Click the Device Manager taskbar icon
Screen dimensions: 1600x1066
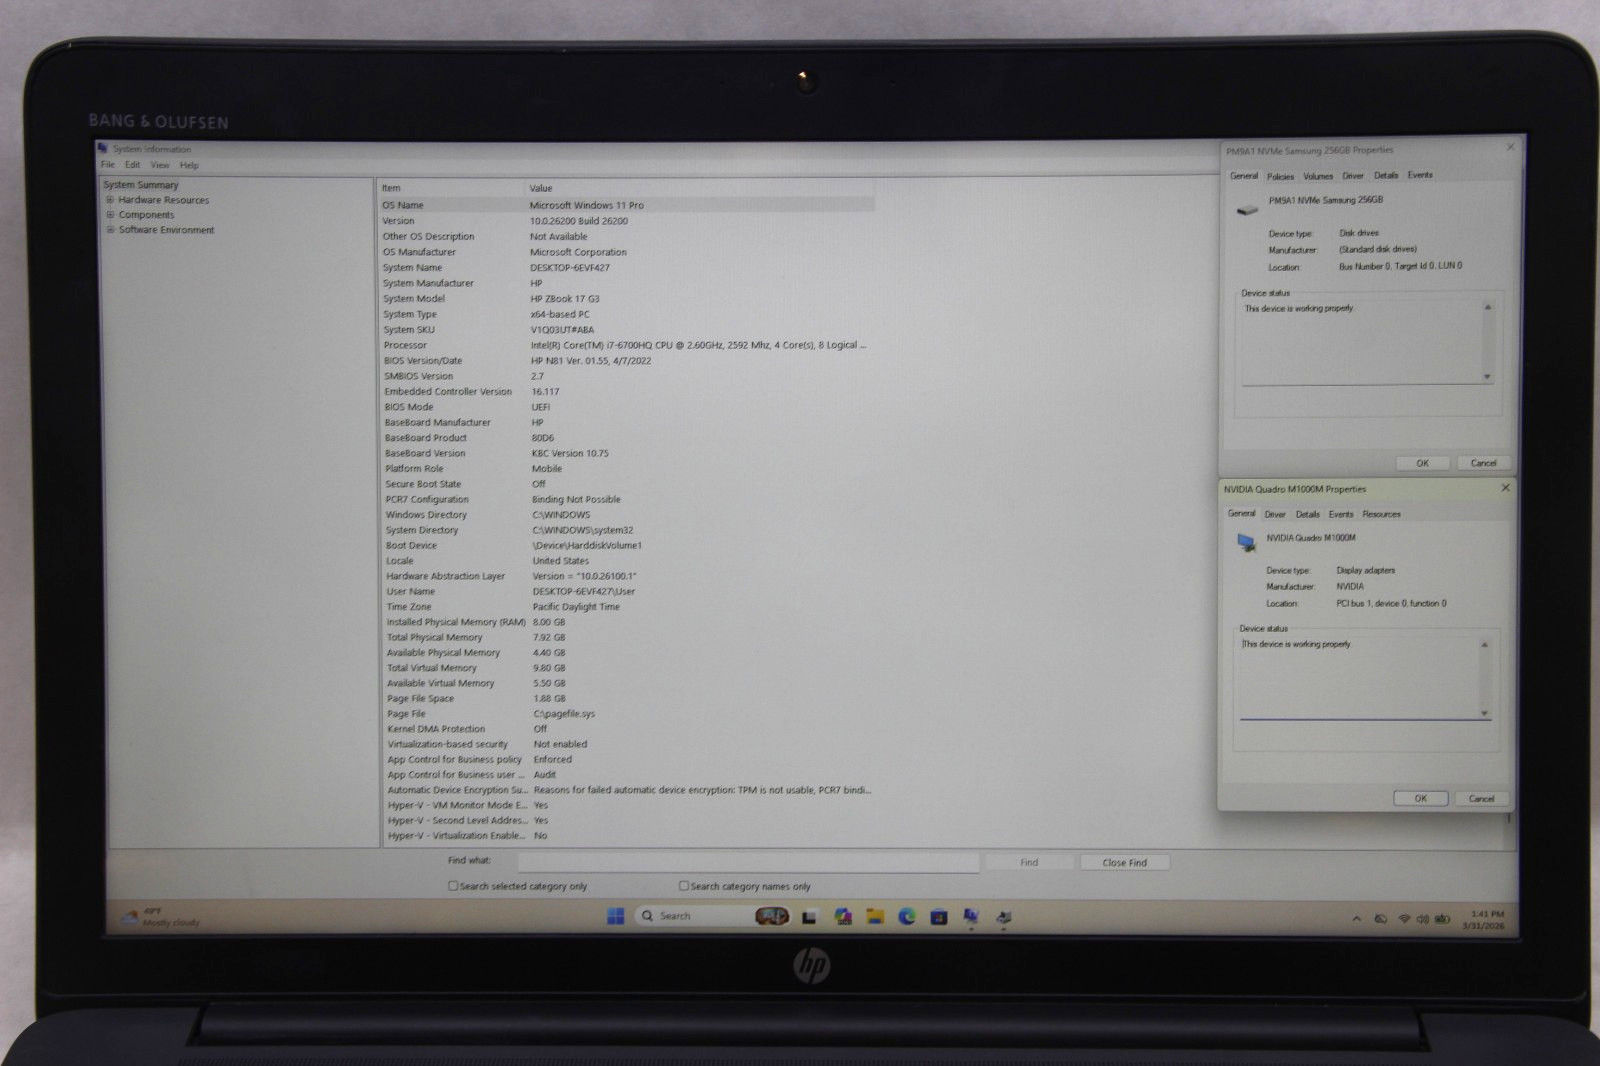[1003, 916]
